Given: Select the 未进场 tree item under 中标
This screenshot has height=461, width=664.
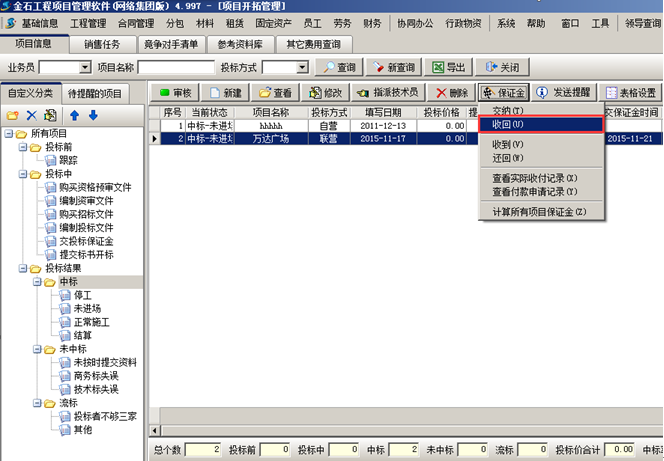Looking at the screenshot, I should coord(88,309).
